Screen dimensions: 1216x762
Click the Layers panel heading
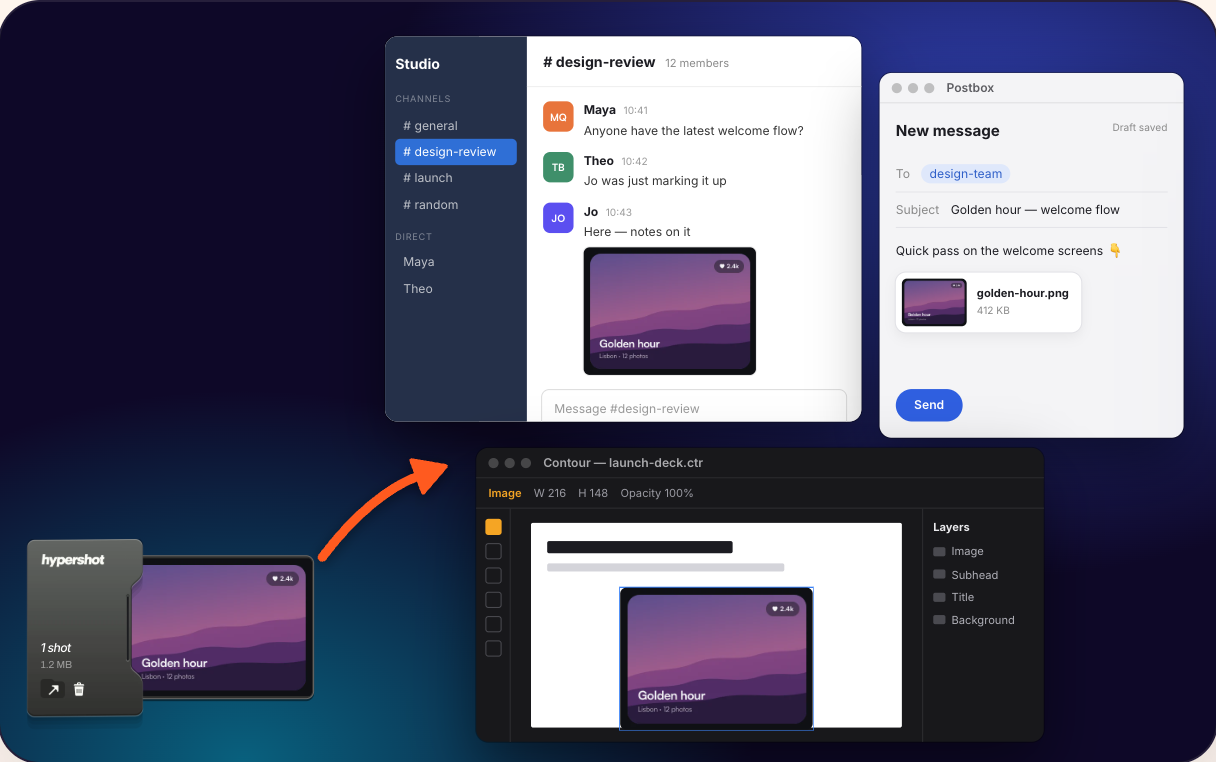pyautogui.click(x=951, y=527)
